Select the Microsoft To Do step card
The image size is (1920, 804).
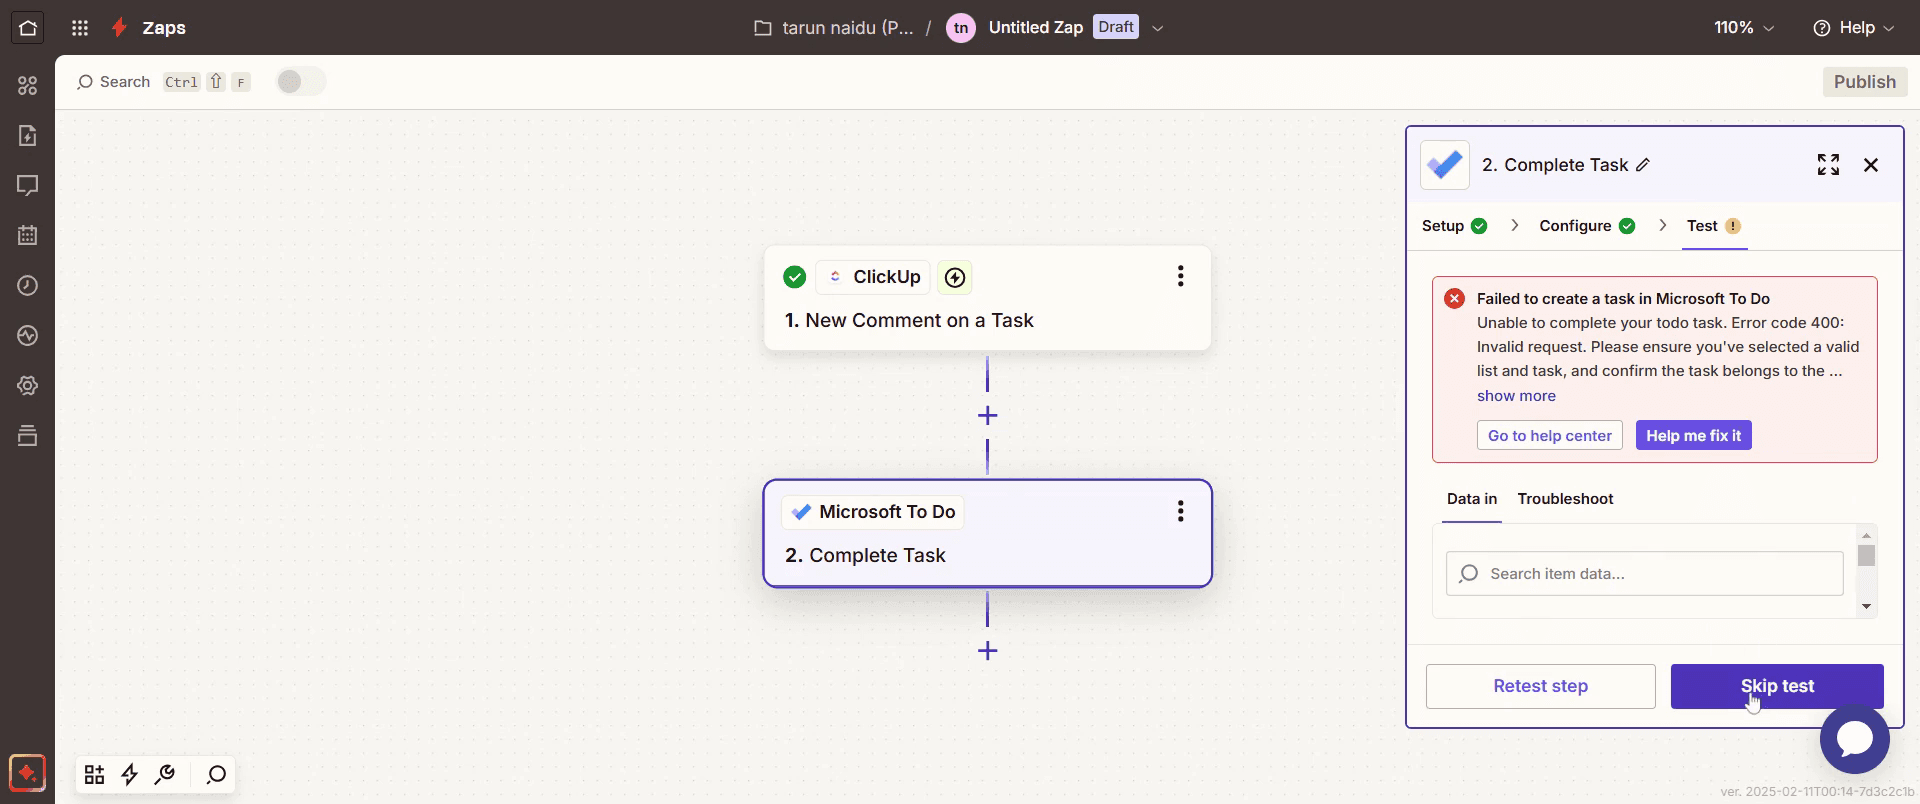pos(987,533)
